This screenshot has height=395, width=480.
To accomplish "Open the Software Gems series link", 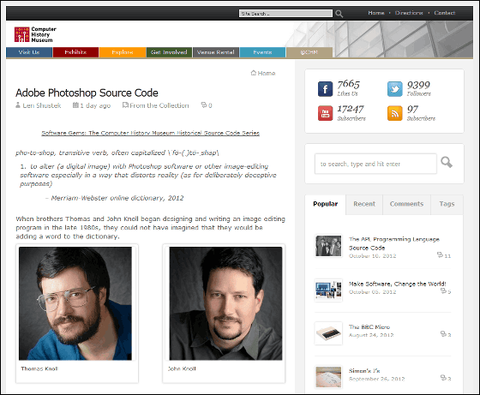I will coord(150,133).
